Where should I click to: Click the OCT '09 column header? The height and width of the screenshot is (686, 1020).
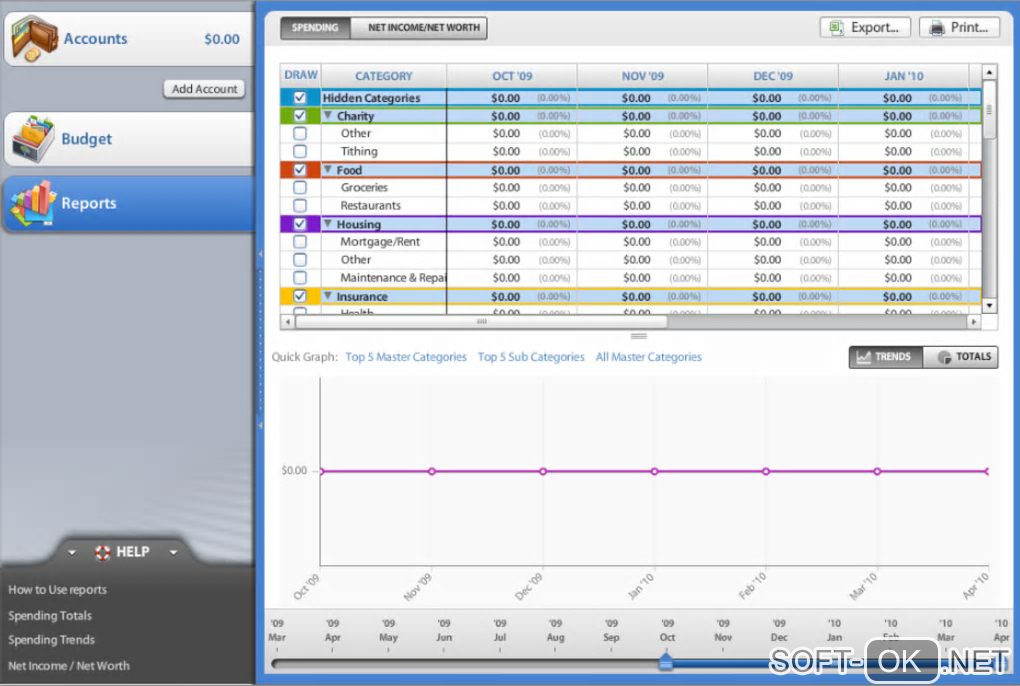[512, 76]
